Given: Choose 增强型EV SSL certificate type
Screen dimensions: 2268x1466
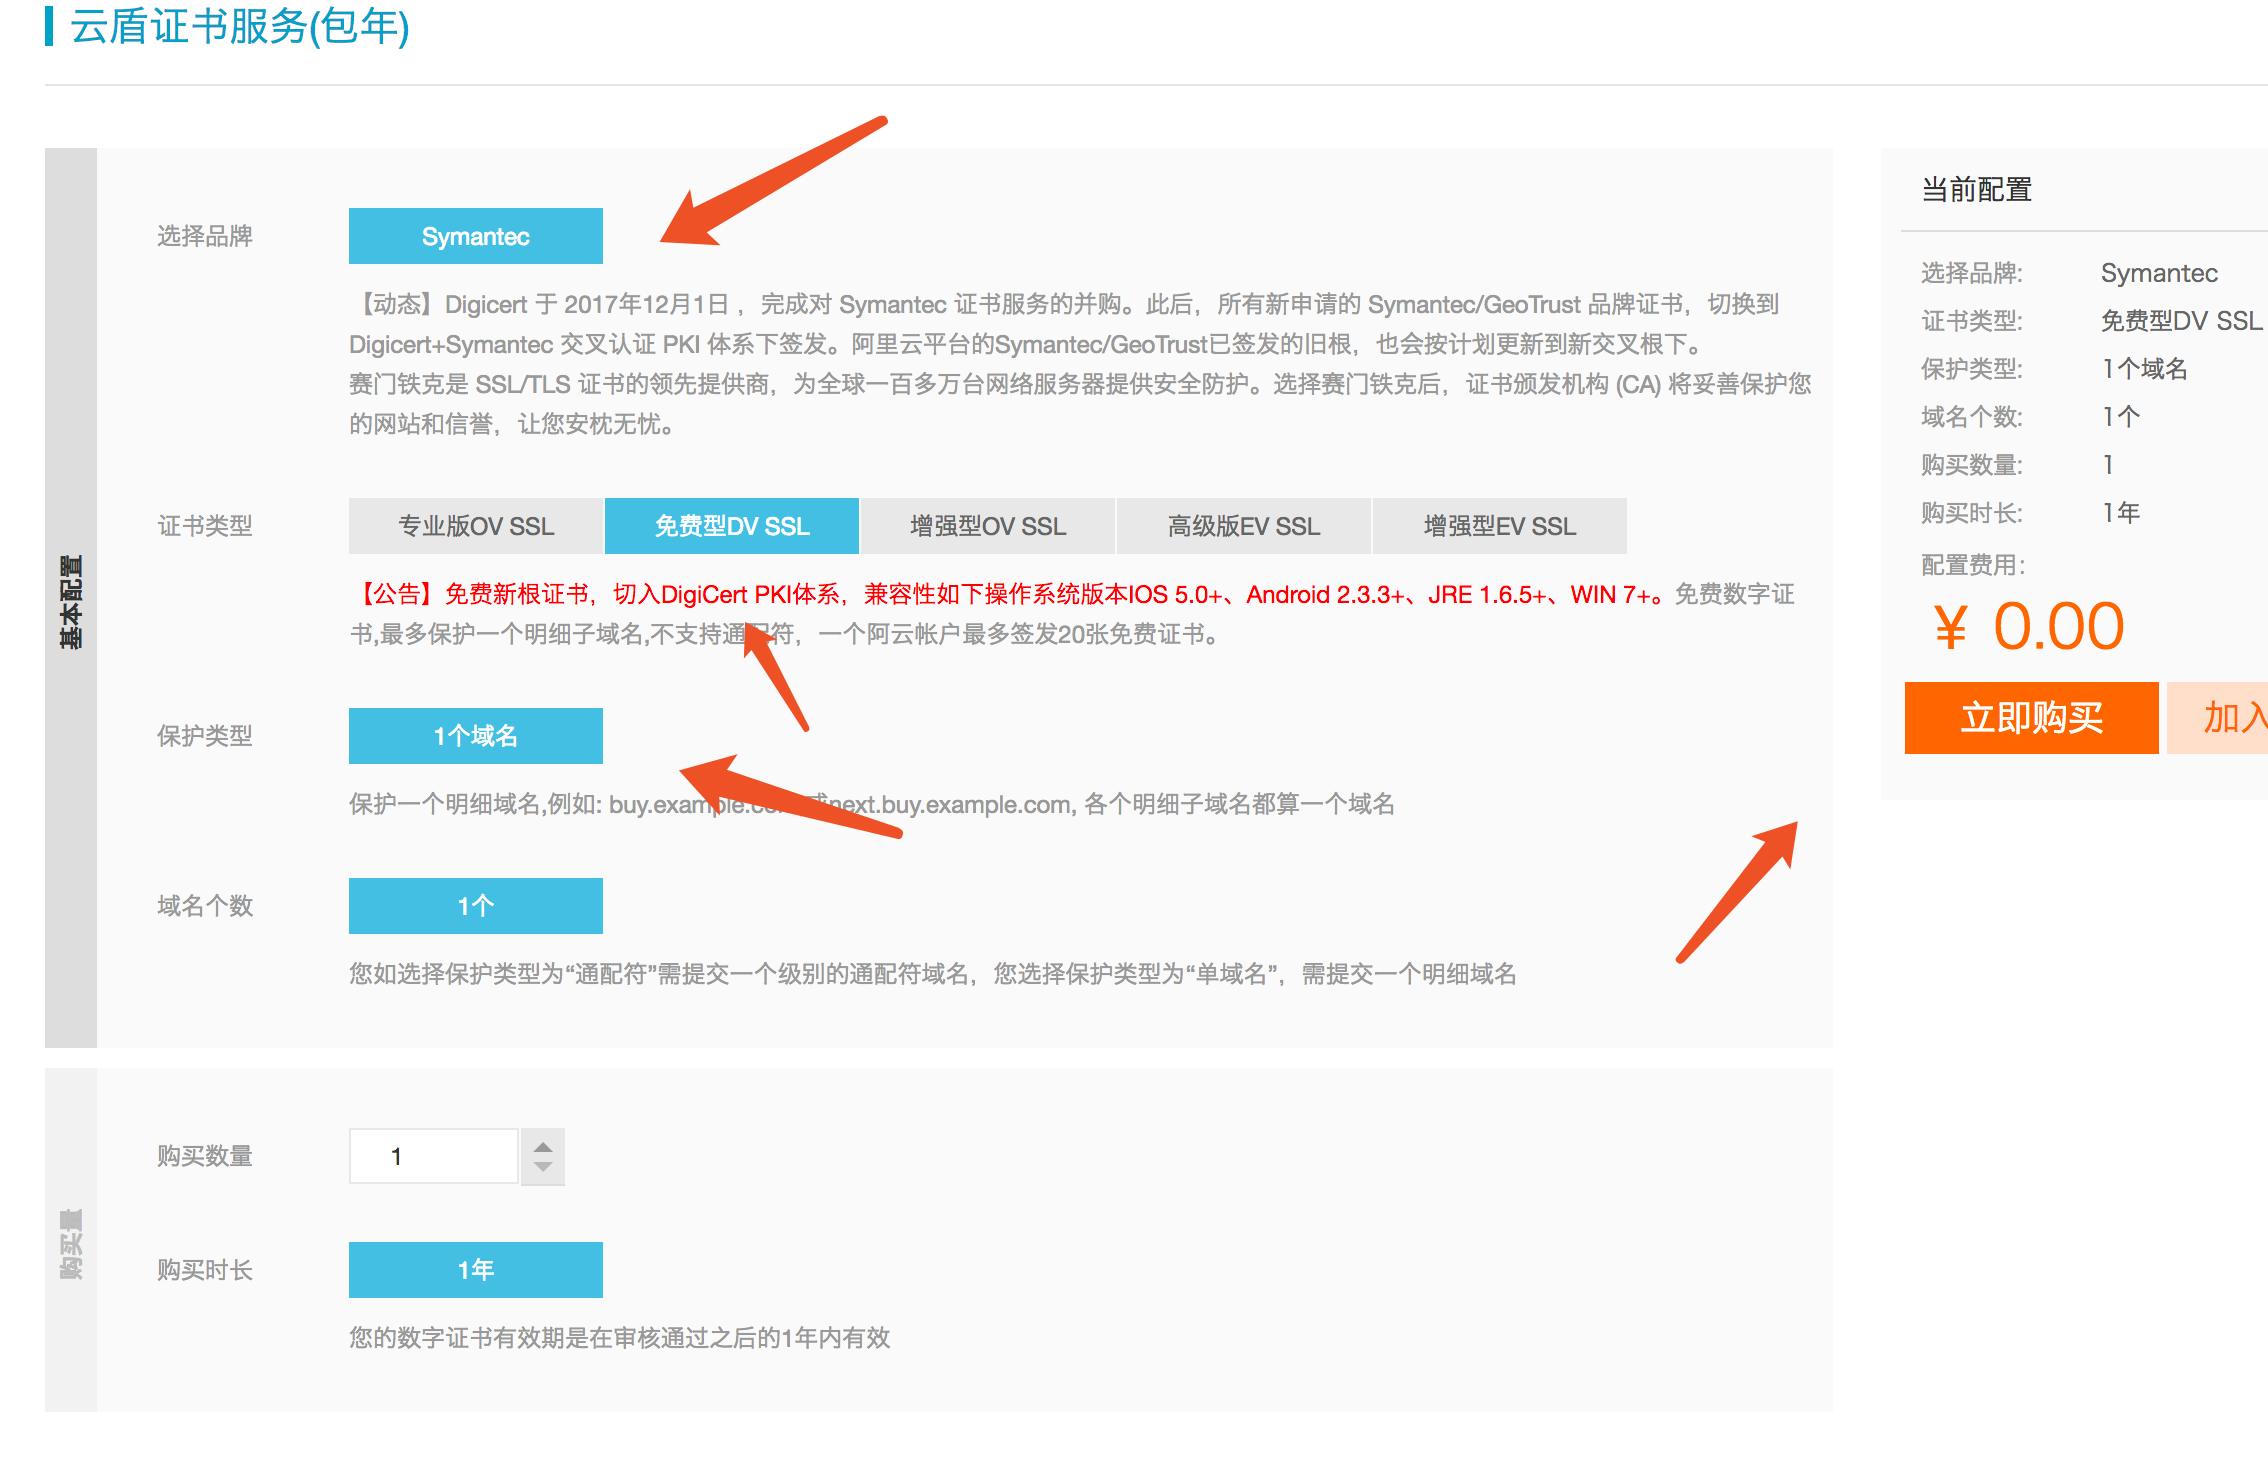Looking at the screenshot, I should pos(1499,526).
